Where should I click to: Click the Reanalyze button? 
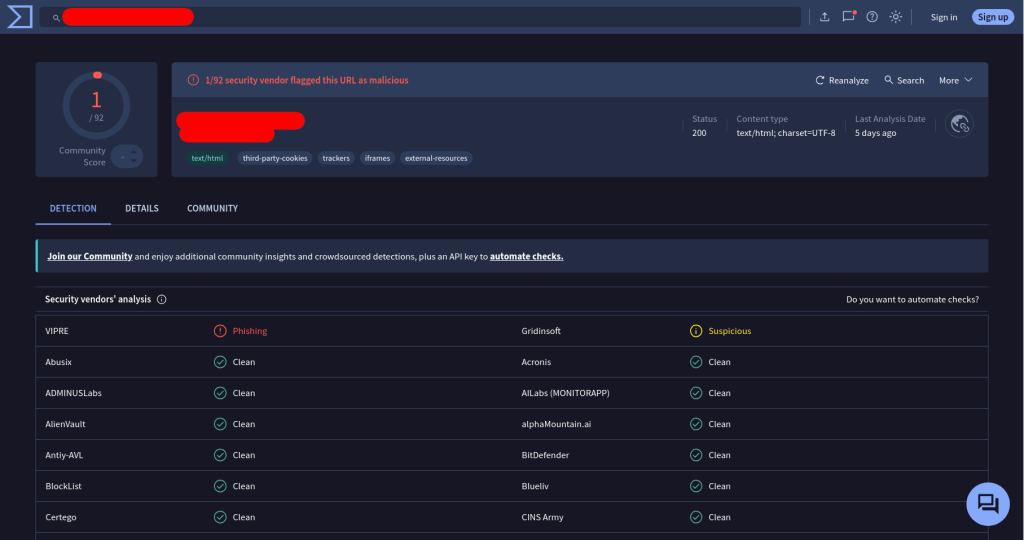842,80
